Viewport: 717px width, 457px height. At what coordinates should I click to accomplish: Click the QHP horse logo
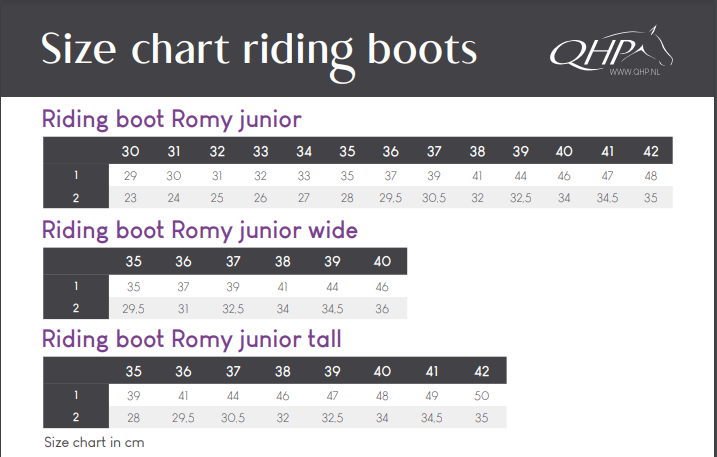point(611,48)
